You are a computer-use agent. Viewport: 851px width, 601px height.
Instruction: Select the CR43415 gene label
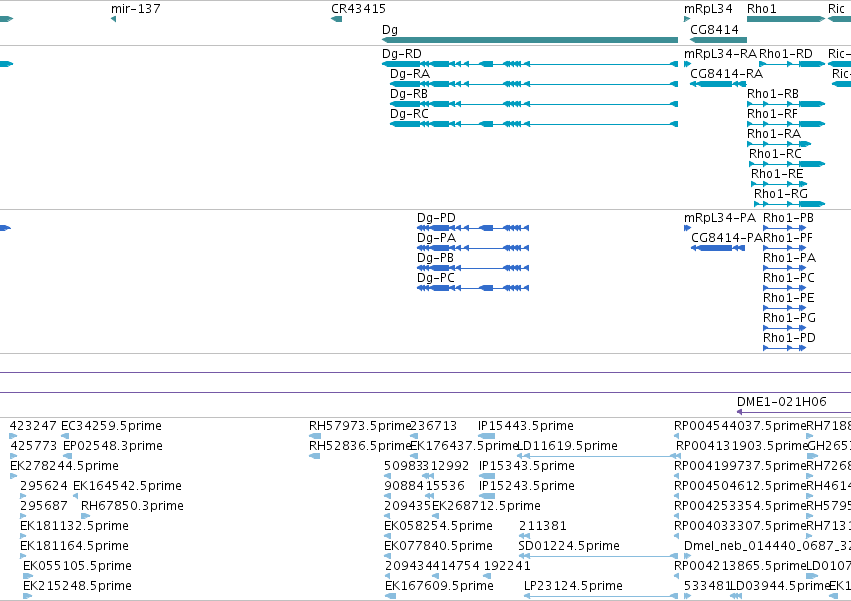(x=358, y=9)
